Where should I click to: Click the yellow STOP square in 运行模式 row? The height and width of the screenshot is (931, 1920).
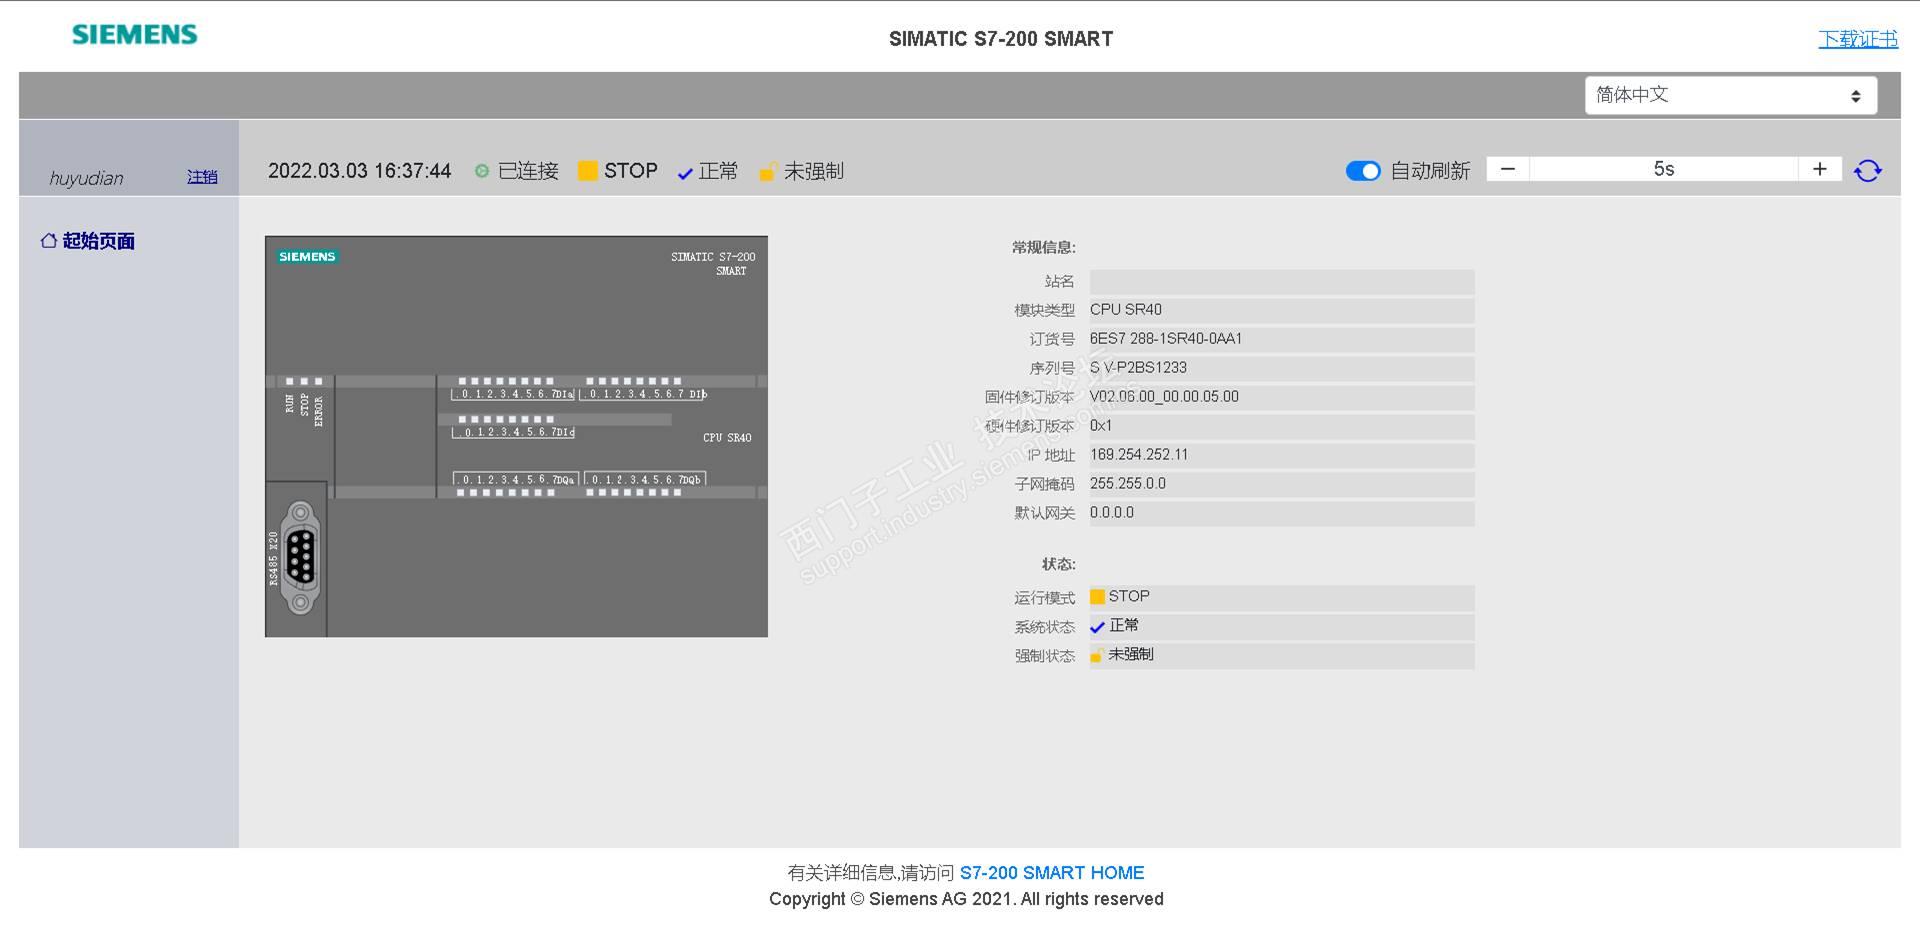click(1097, 597)
